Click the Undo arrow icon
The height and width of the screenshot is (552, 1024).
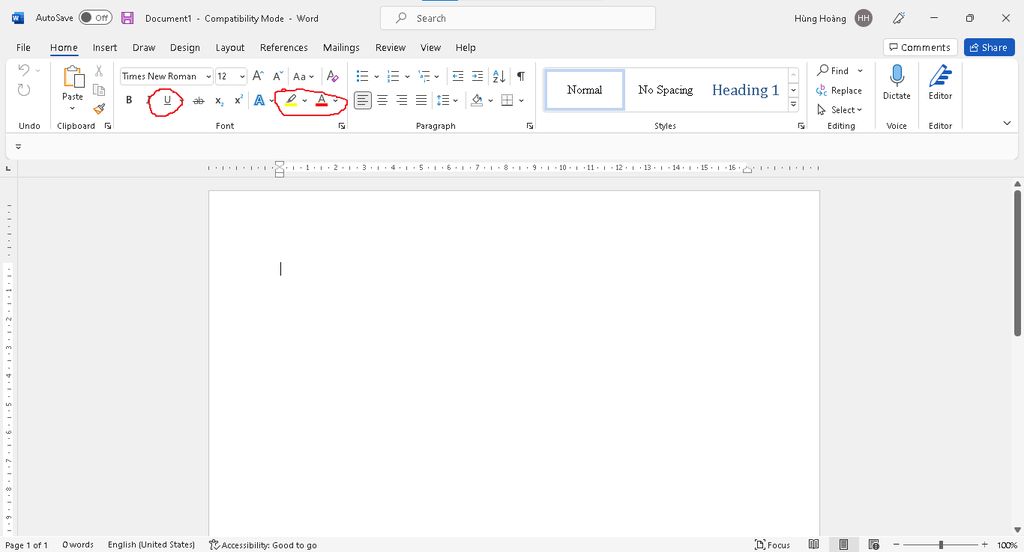24,70
